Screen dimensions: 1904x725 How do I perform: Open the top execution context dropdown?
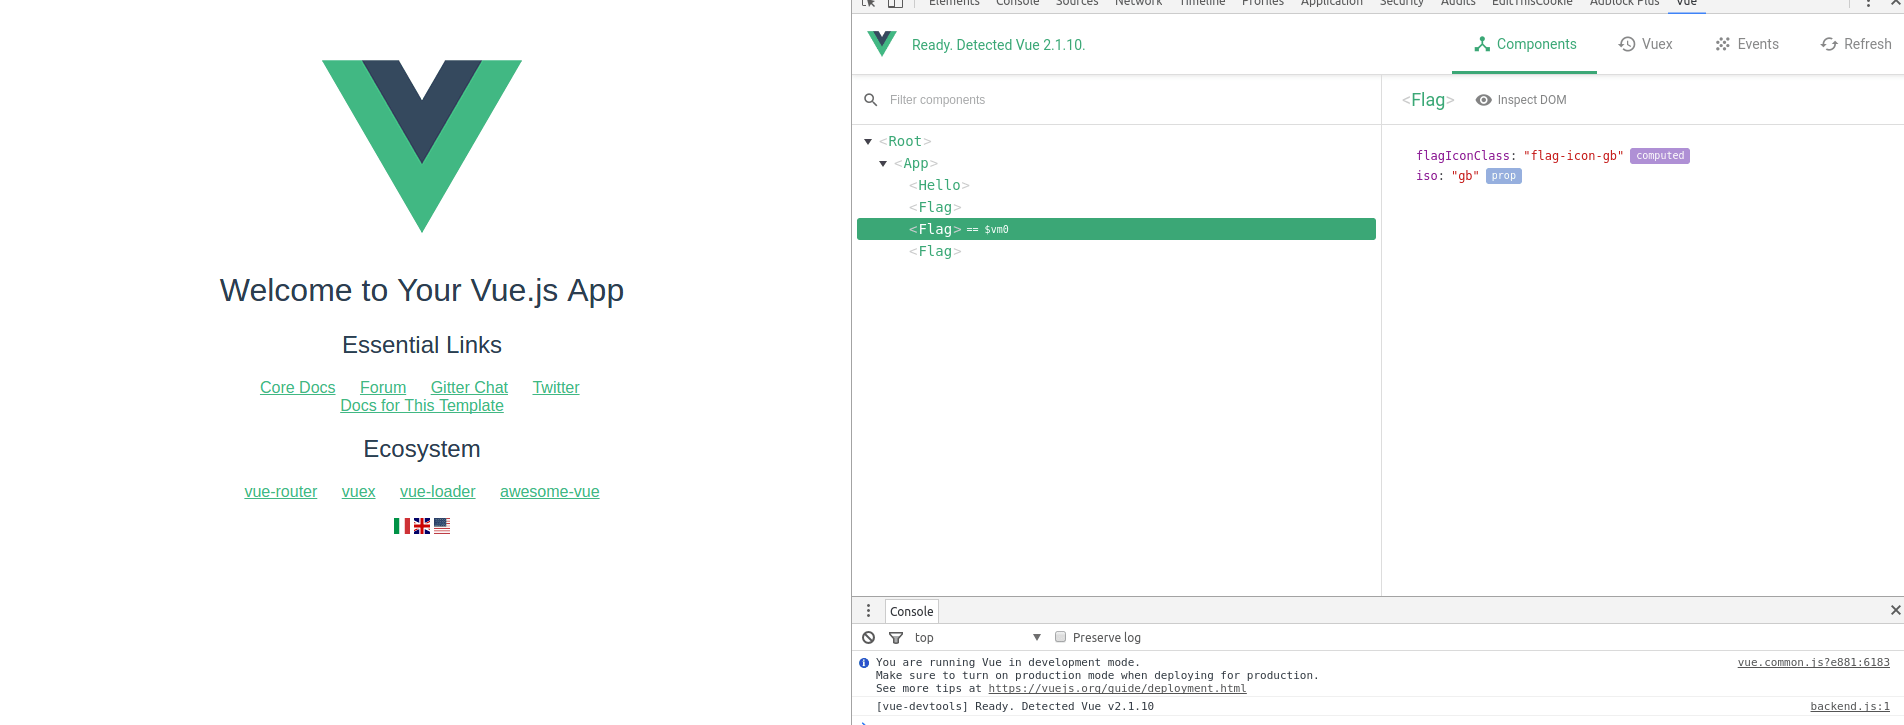[x=977, y=637]
